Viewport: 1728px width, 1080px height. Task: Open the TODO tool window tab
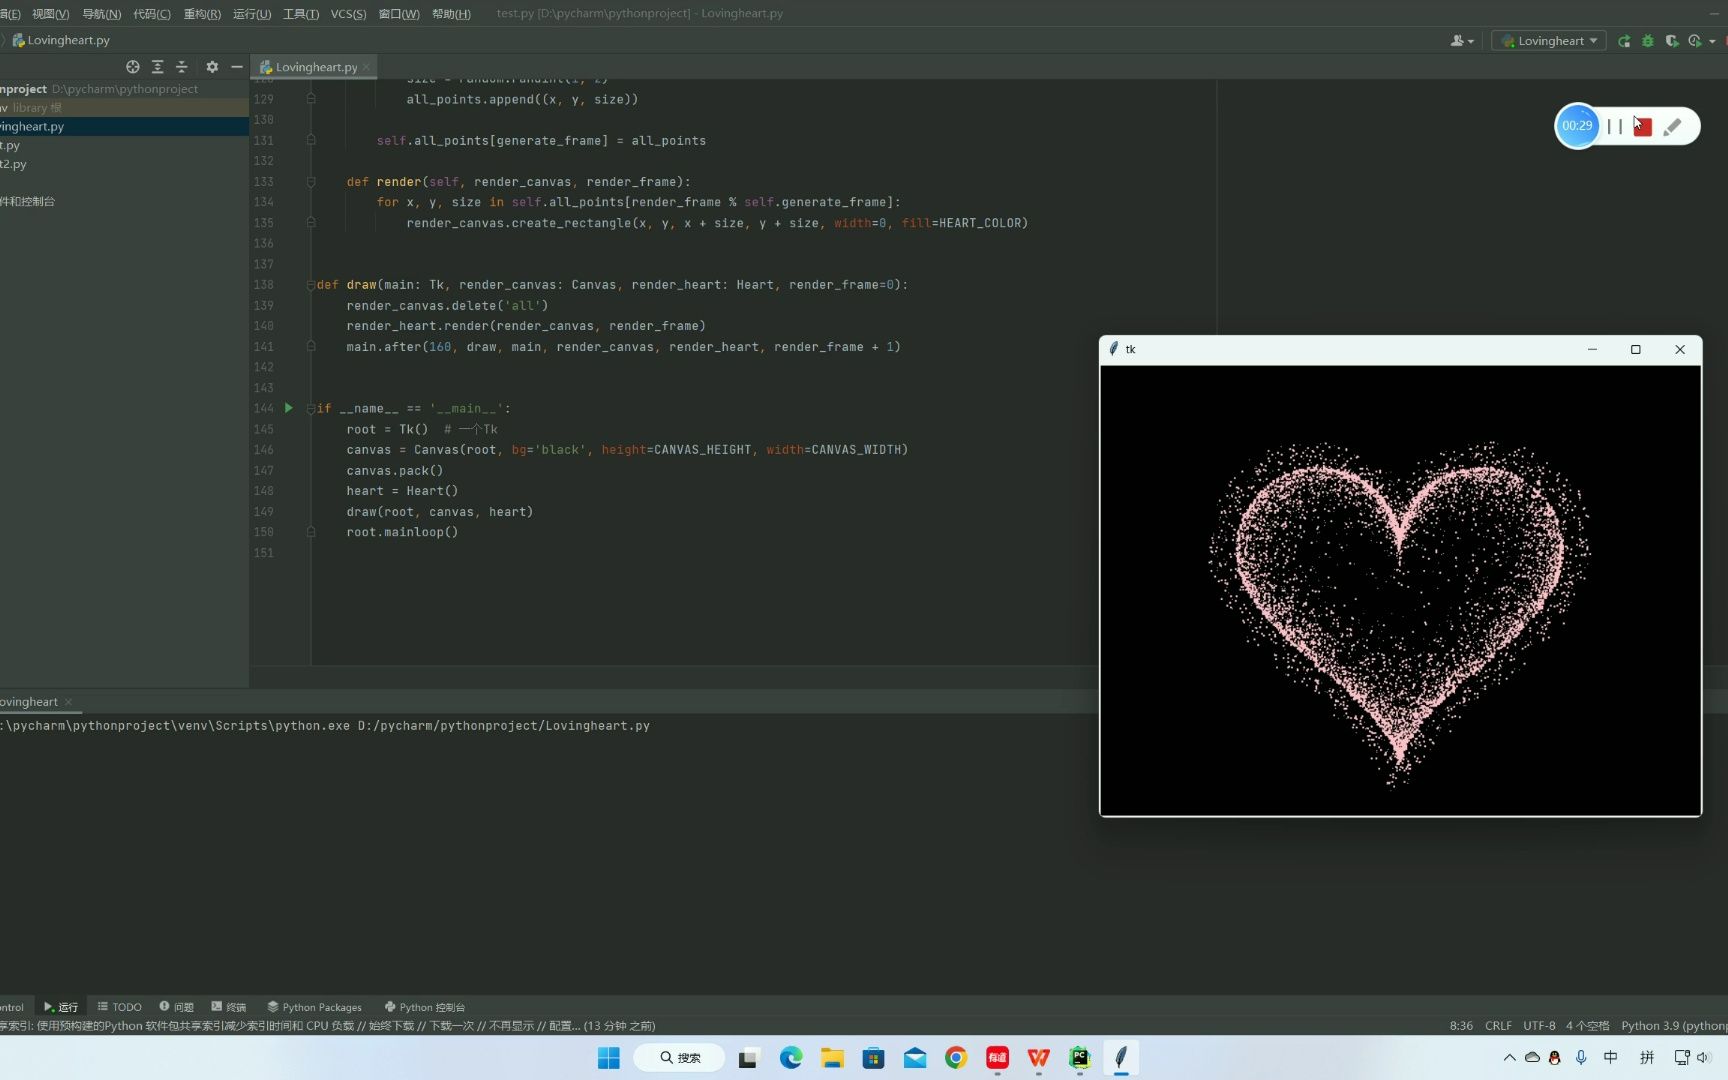[120, 1007]
